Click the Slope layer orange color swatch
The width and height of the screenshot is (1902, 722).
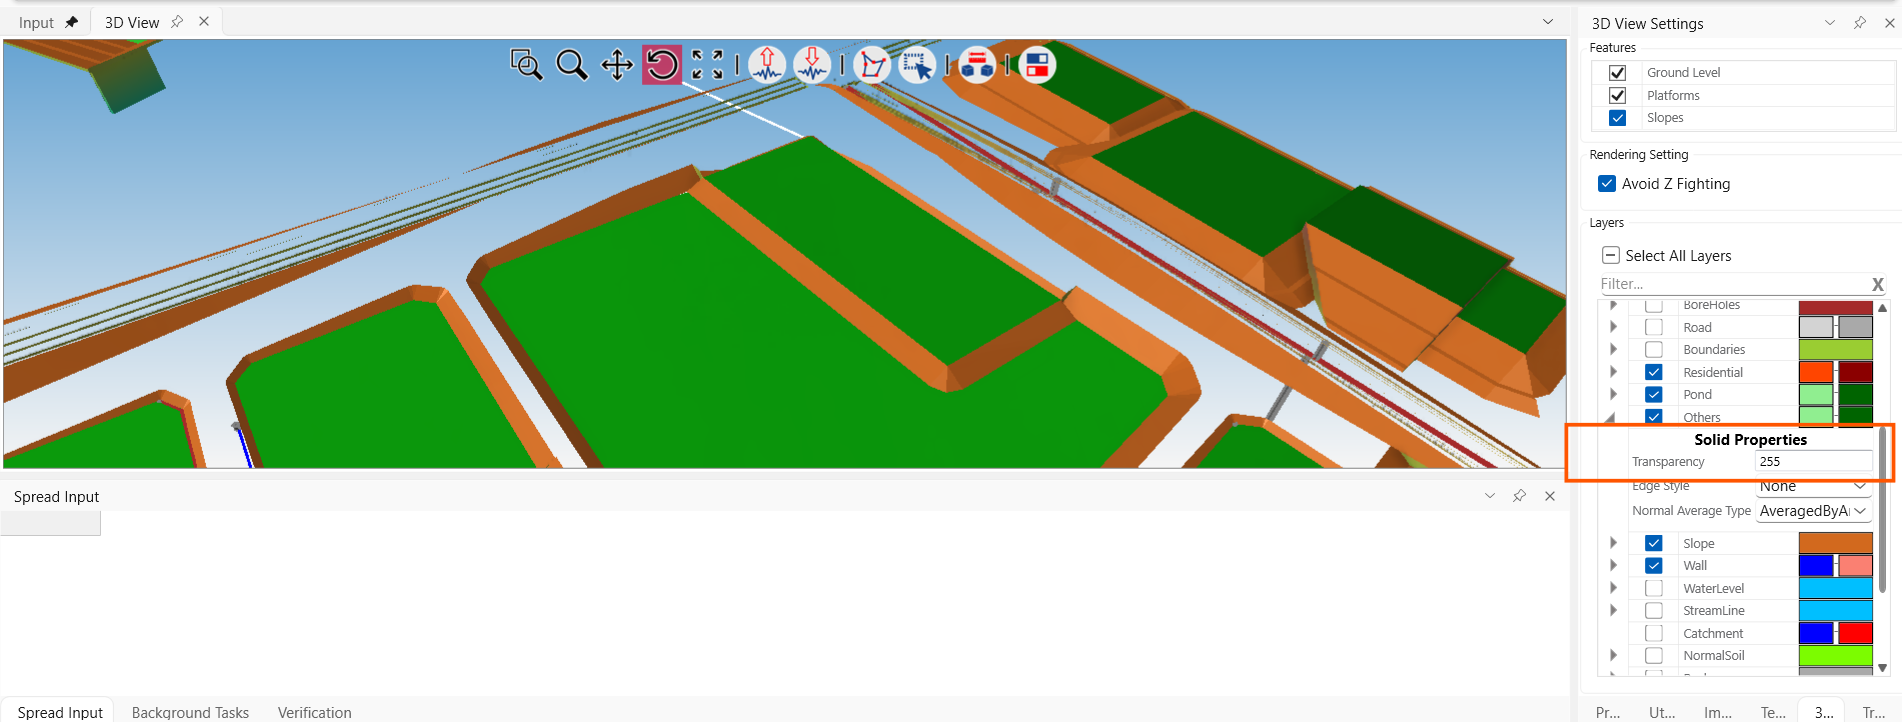coord(1835,543)
